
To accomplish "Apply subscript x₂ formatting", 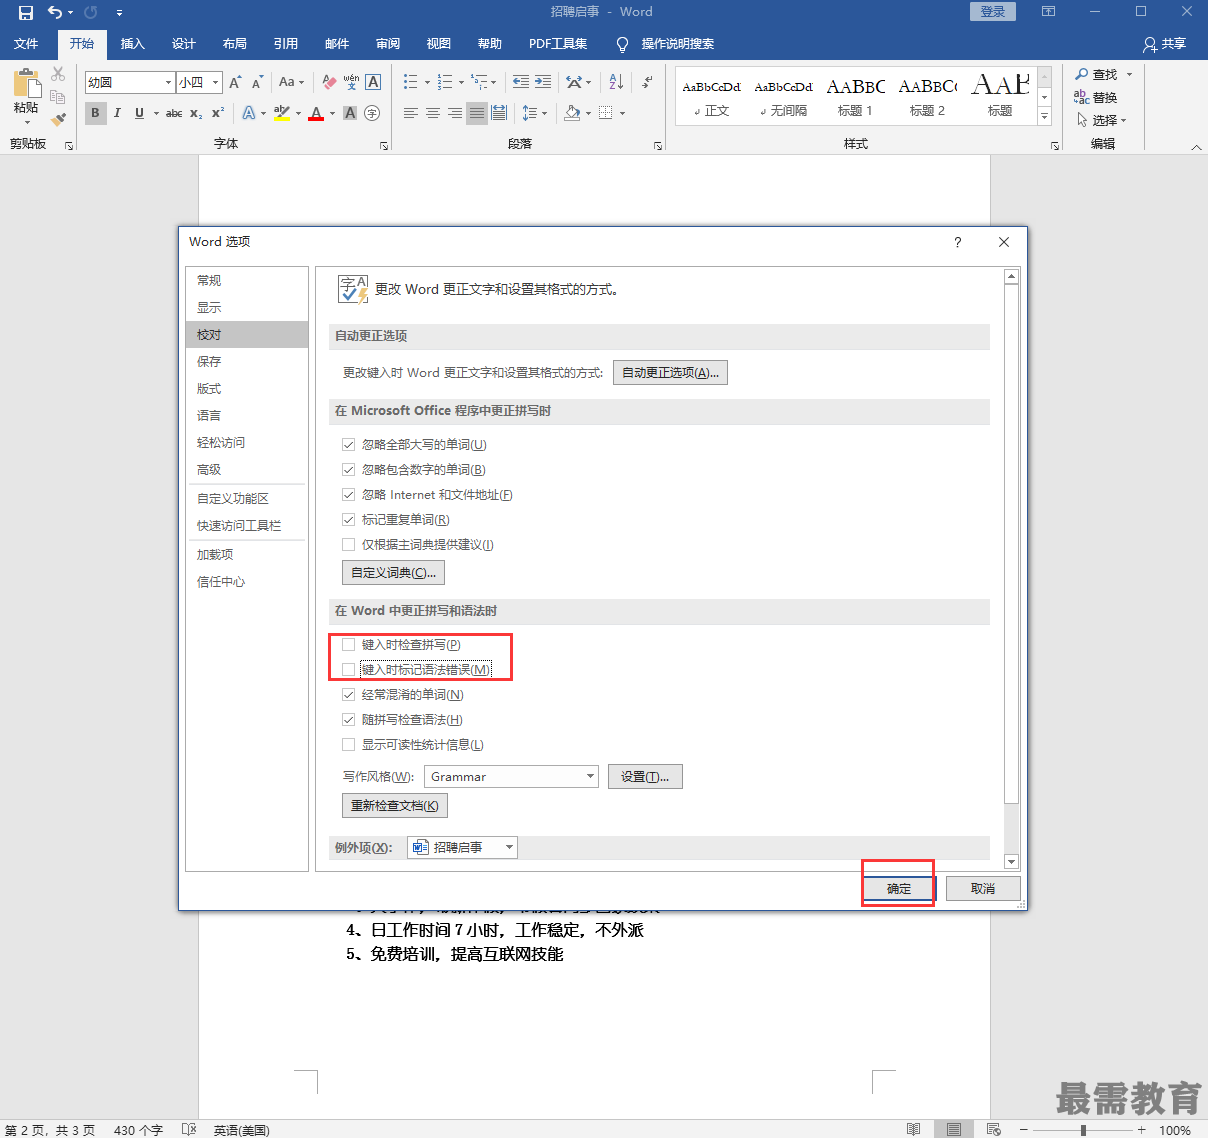I will [x=196, y=113].
